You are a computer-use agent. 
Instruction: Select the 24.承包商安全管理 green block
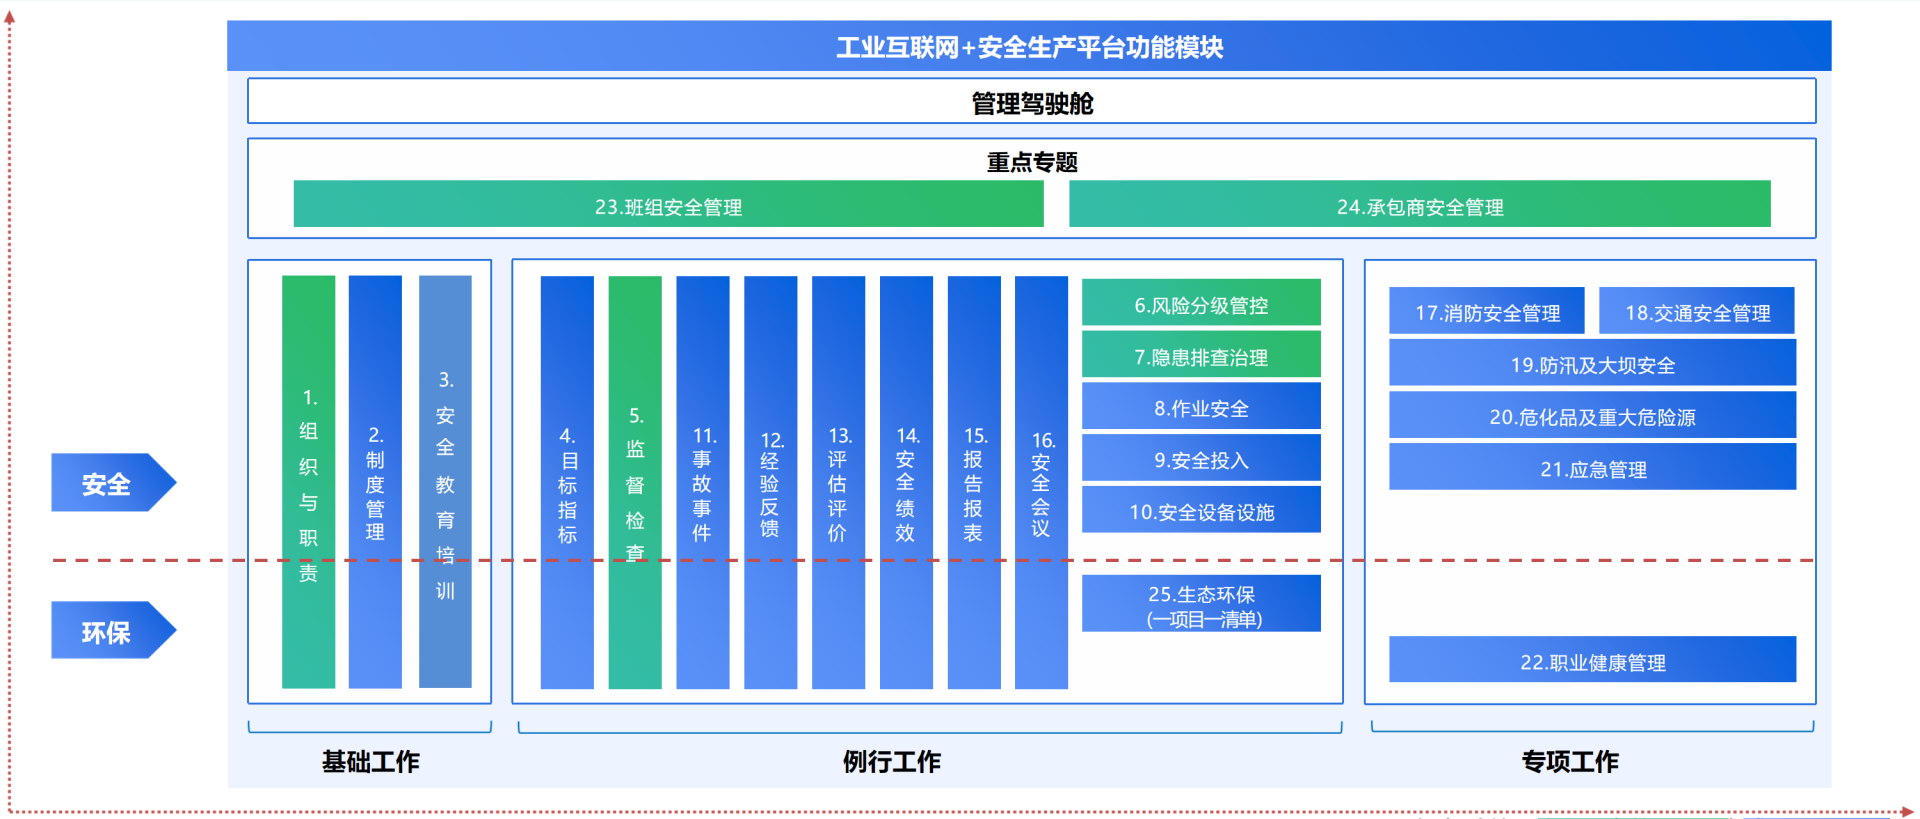pos(1419,205)
